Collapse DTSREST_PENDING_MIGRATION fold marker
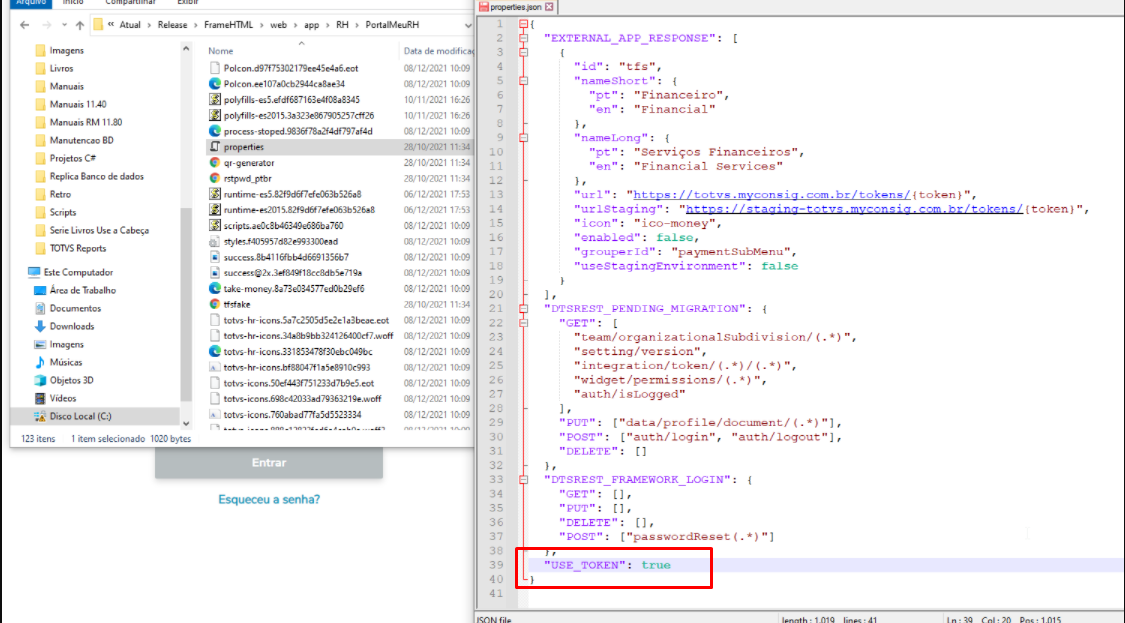The width and height of the screenshot is (1125, 623). [x=524, y=309]
